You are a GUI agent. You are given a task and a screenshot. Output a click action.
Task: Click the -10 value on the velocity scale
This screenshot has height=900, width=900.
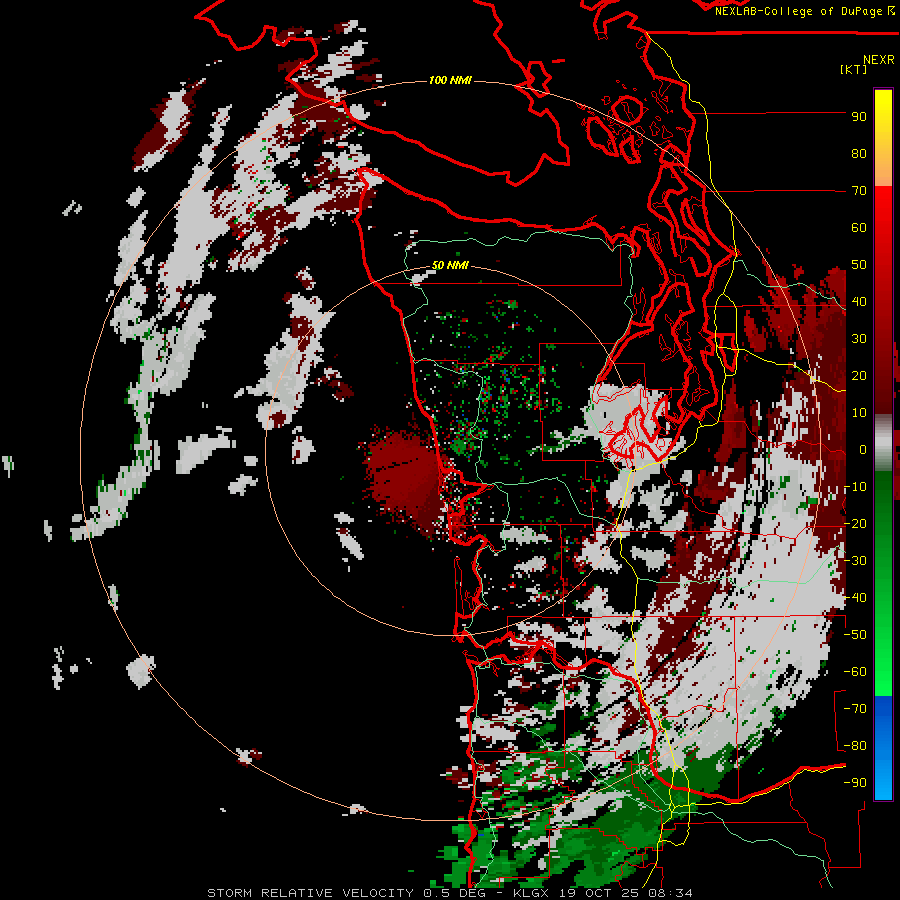point(855,487)
